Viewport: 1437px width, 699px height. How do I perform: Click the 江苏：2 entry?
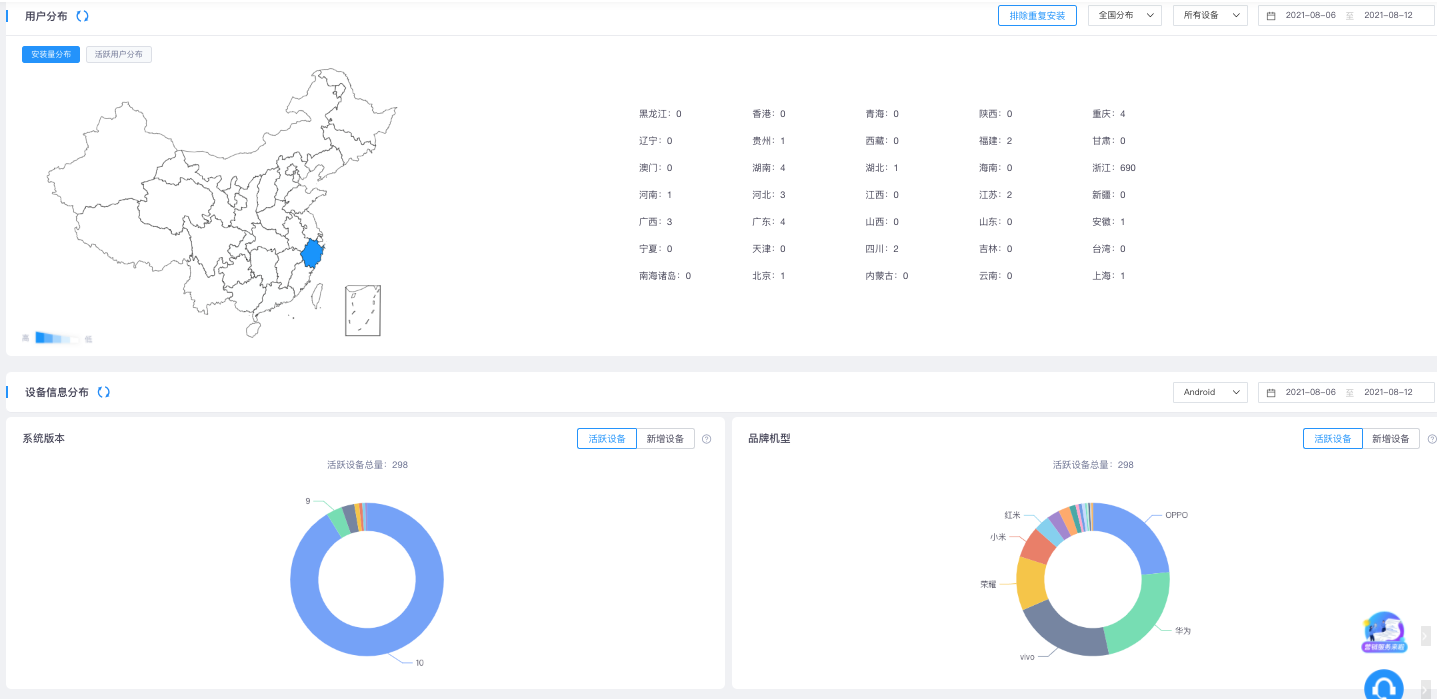point(995,195)
